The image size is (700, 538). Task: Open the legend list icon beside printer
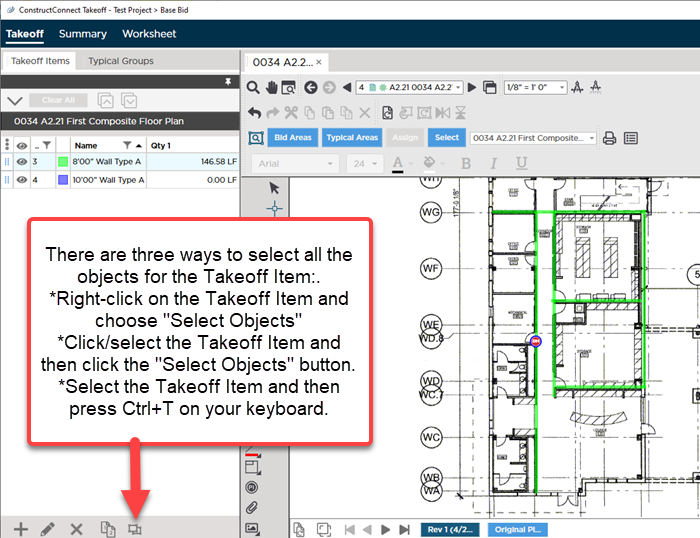(631, 138)
